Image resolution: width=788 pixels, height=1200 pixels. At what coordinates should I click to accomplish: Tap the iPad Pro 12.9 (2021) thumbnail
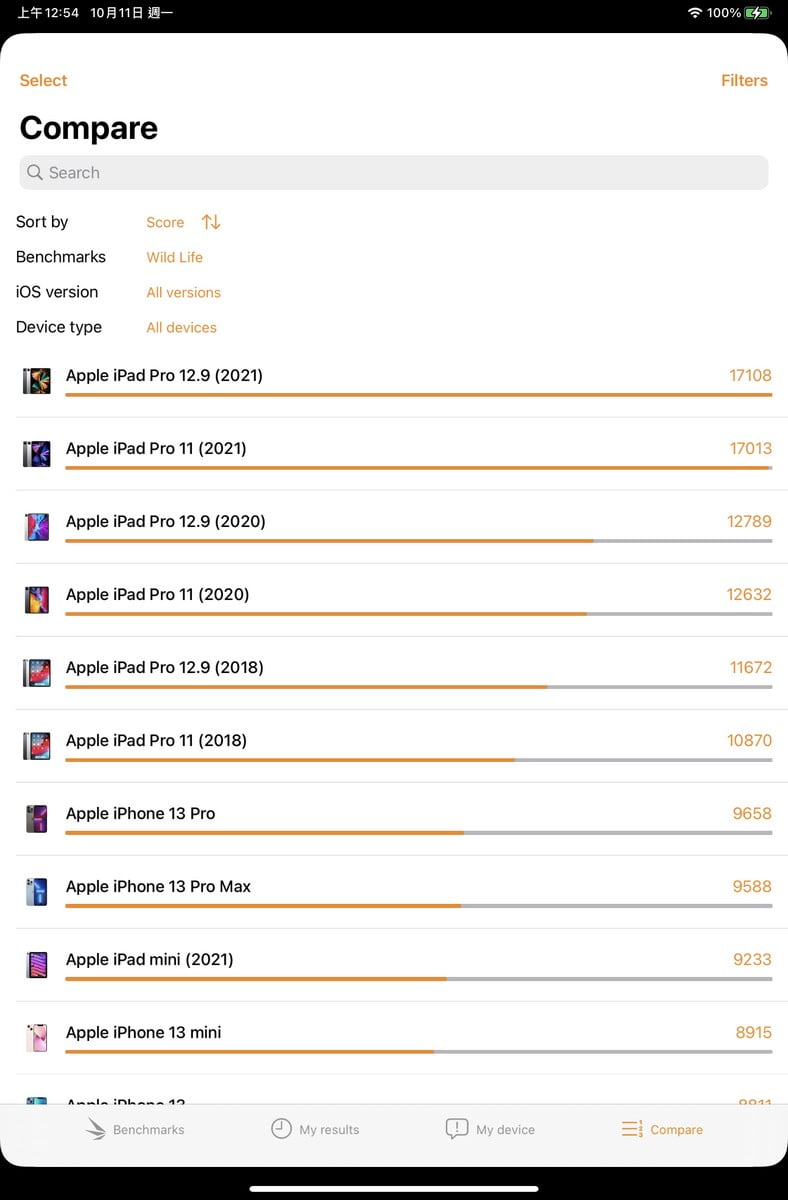37,380
